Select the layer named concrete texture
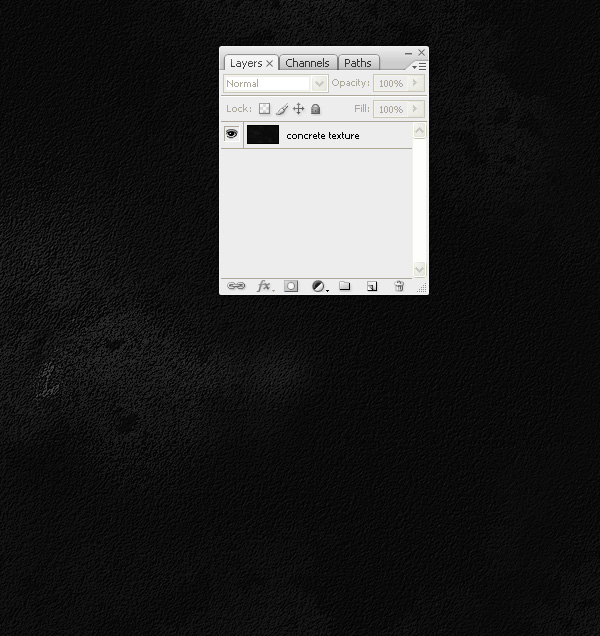 click(323, 136)
